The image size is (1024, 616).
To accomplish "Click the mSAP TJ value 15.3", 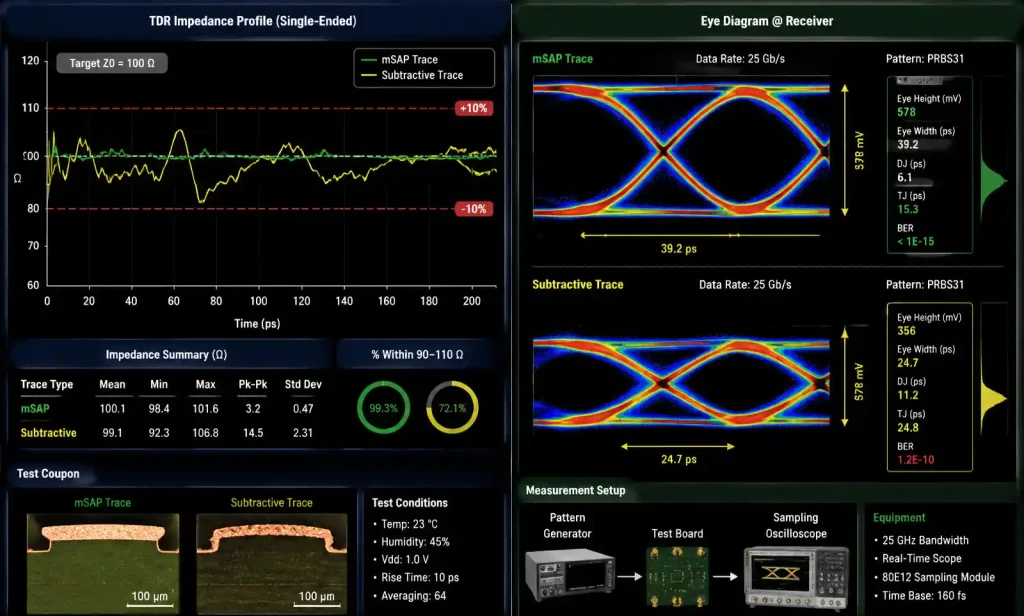I will (907, 210).
